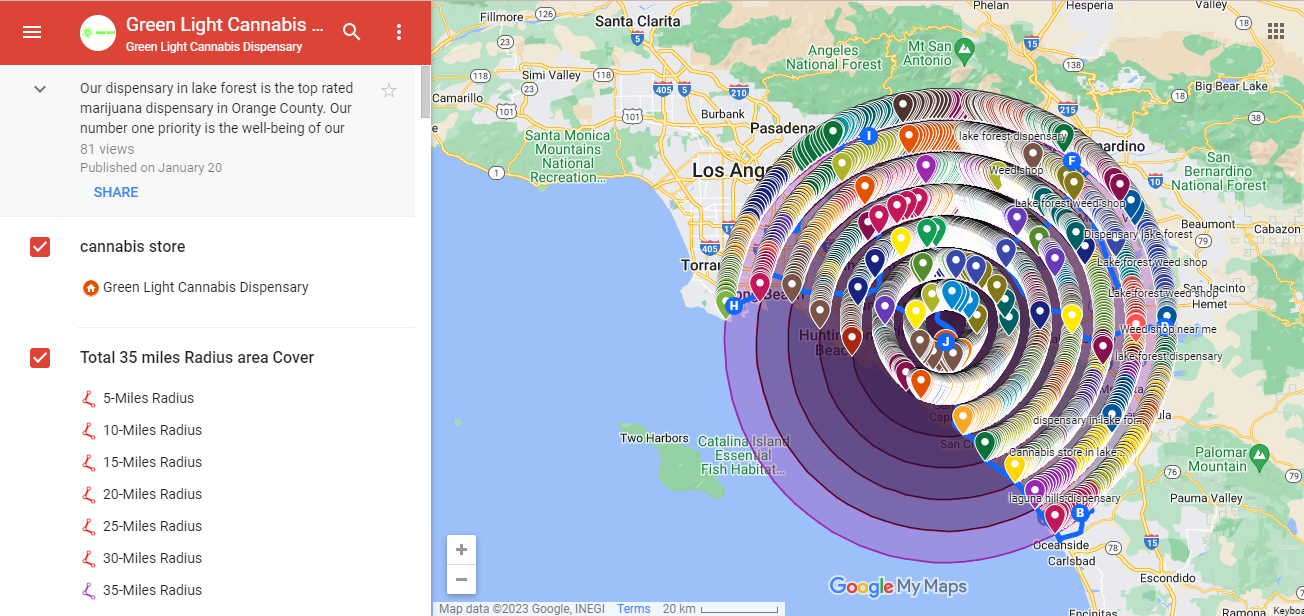The image size is (1304, 616).
Task: Click the blue F marker near San Bernardino
Action: [x=1072, y=161]
